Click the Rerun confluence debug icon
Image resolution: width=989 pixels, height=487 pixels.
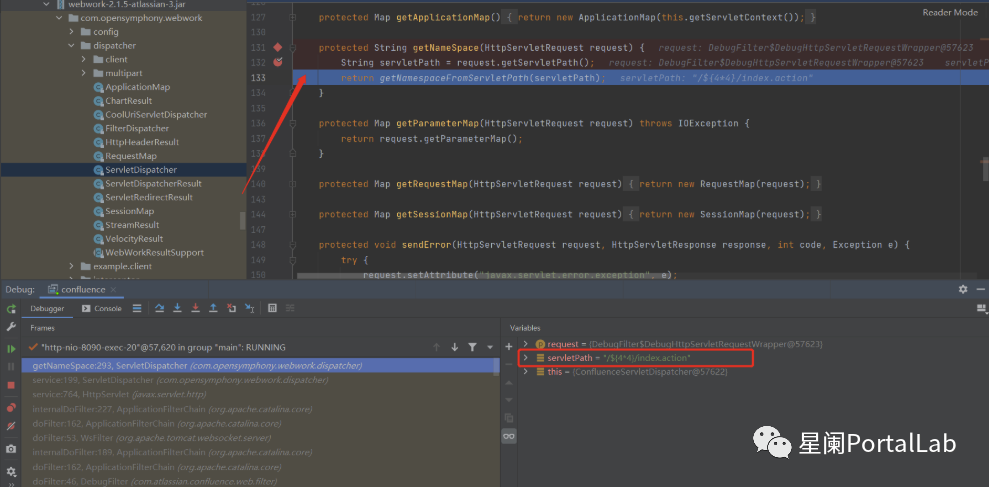click(x=11, y=309)
